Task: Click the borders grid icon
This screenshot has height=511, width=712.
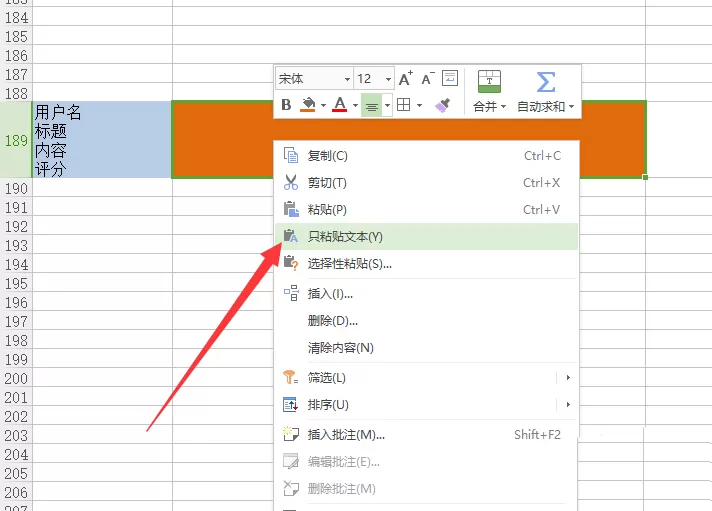Action: coord(403,105)
